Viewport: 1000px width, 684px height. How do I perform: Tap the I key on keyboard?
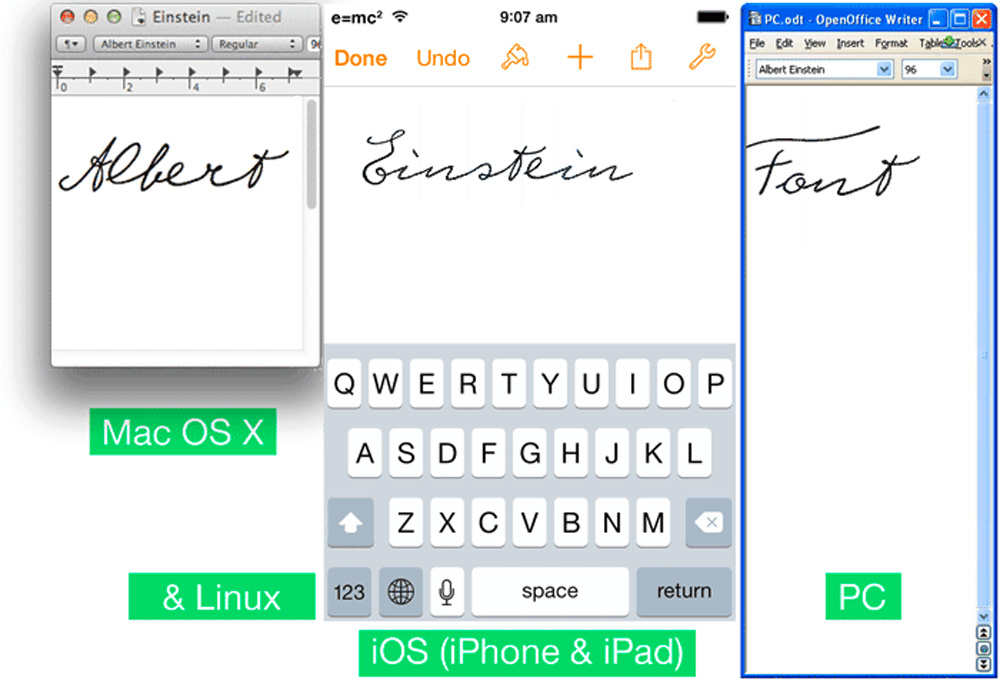pyautogui.click(x=632, y=384)
